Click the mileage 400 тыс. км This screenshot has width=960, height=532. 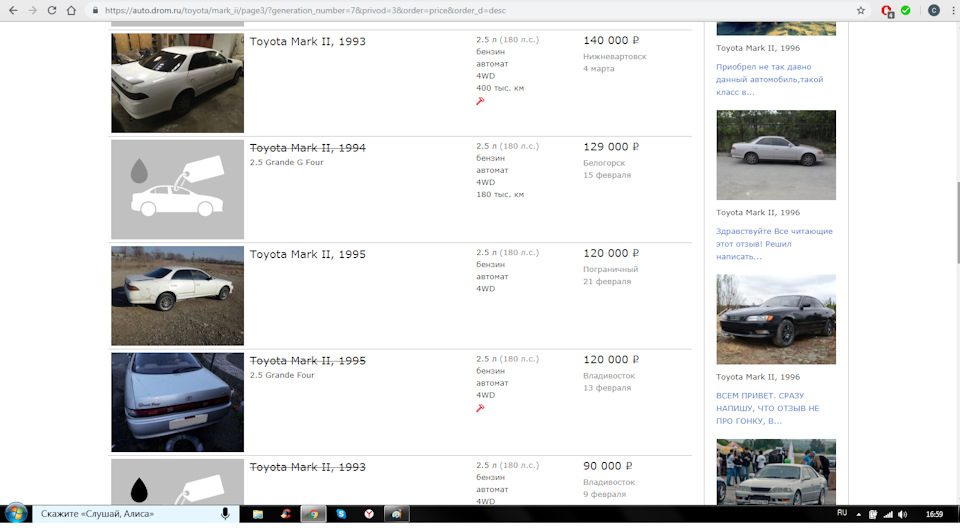[x=500, y=88]
